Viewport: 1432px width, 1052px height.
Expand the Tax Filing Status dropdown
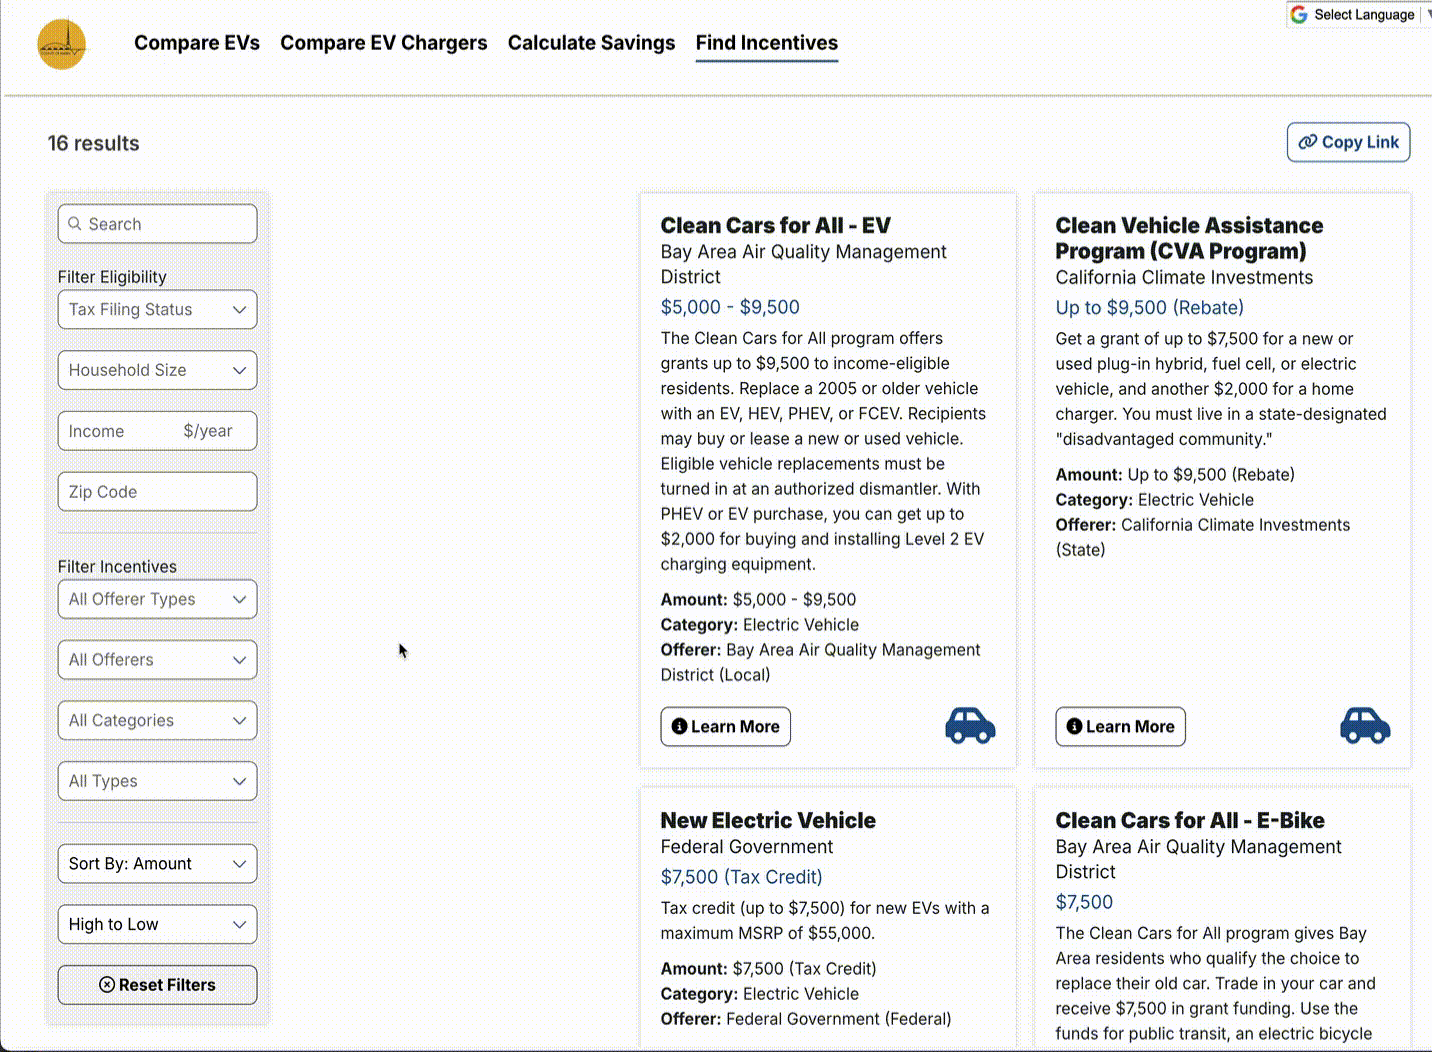pos(157,310)
